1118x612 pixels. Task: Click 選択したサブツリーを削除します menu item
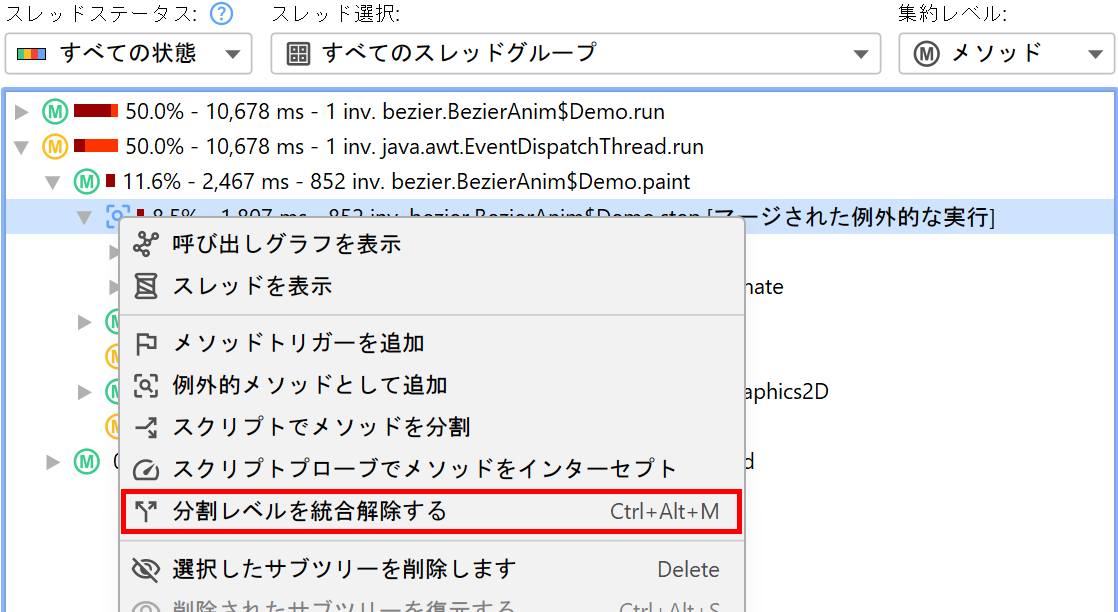click(344, 569)
